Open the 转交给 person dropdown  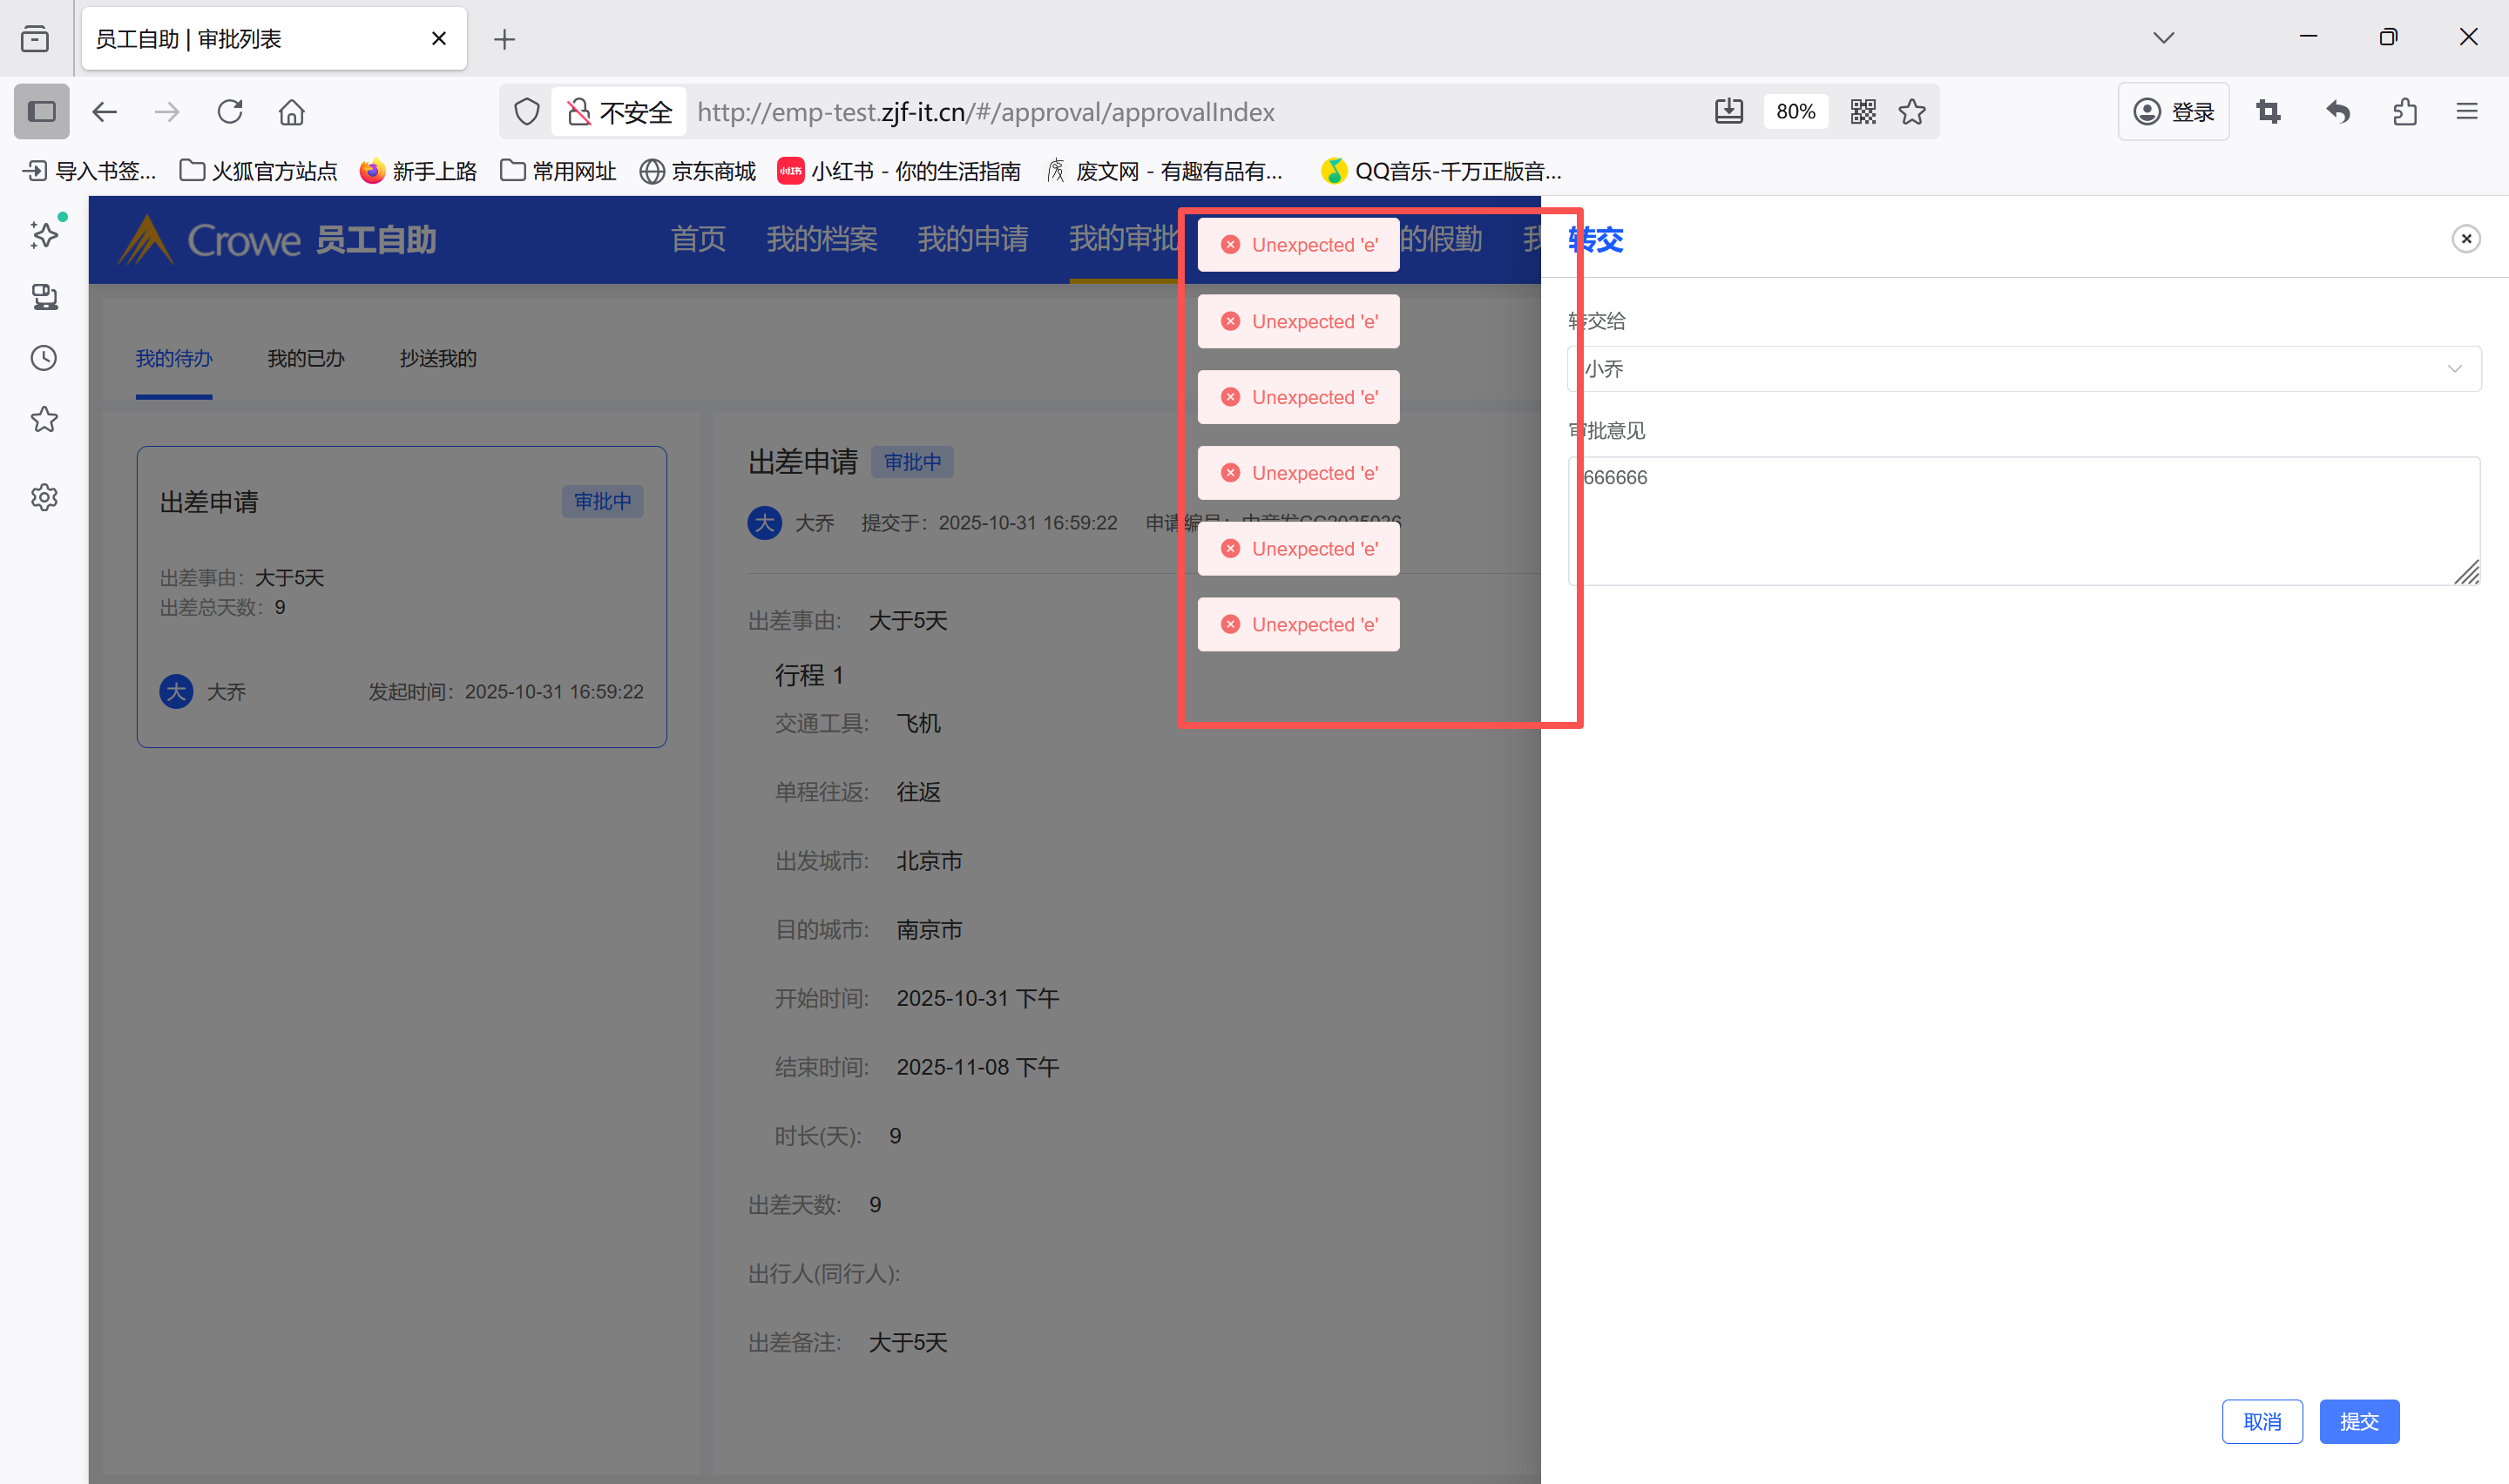pos(2023,369)
